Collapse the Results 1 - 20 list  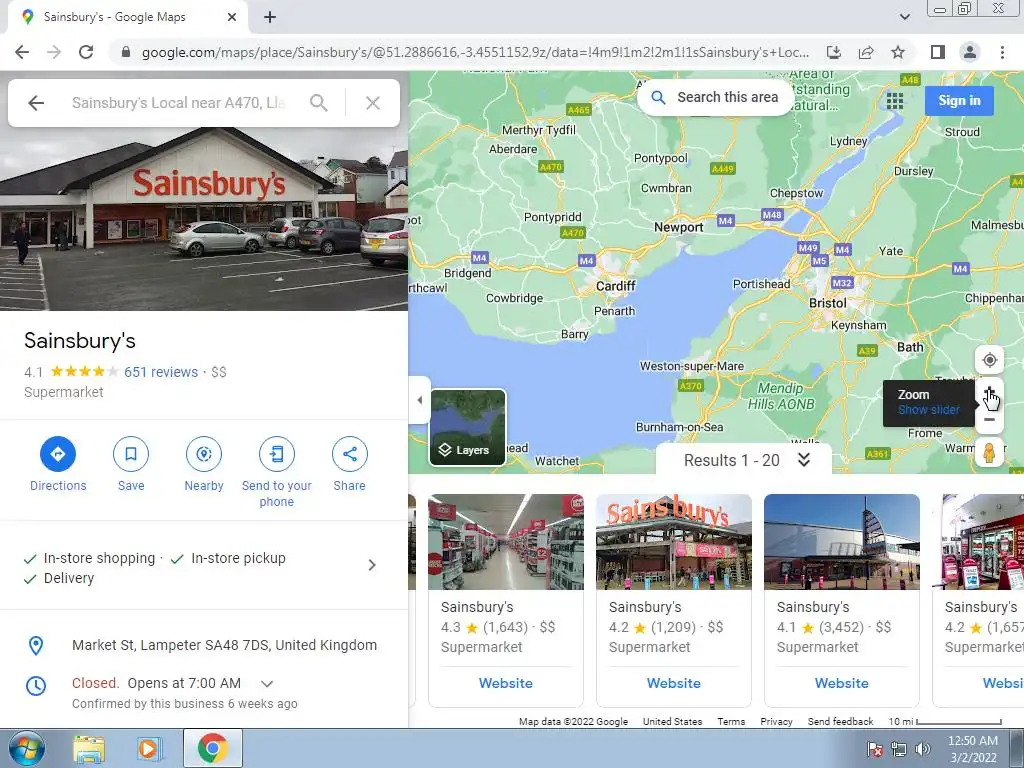[804, 460]
